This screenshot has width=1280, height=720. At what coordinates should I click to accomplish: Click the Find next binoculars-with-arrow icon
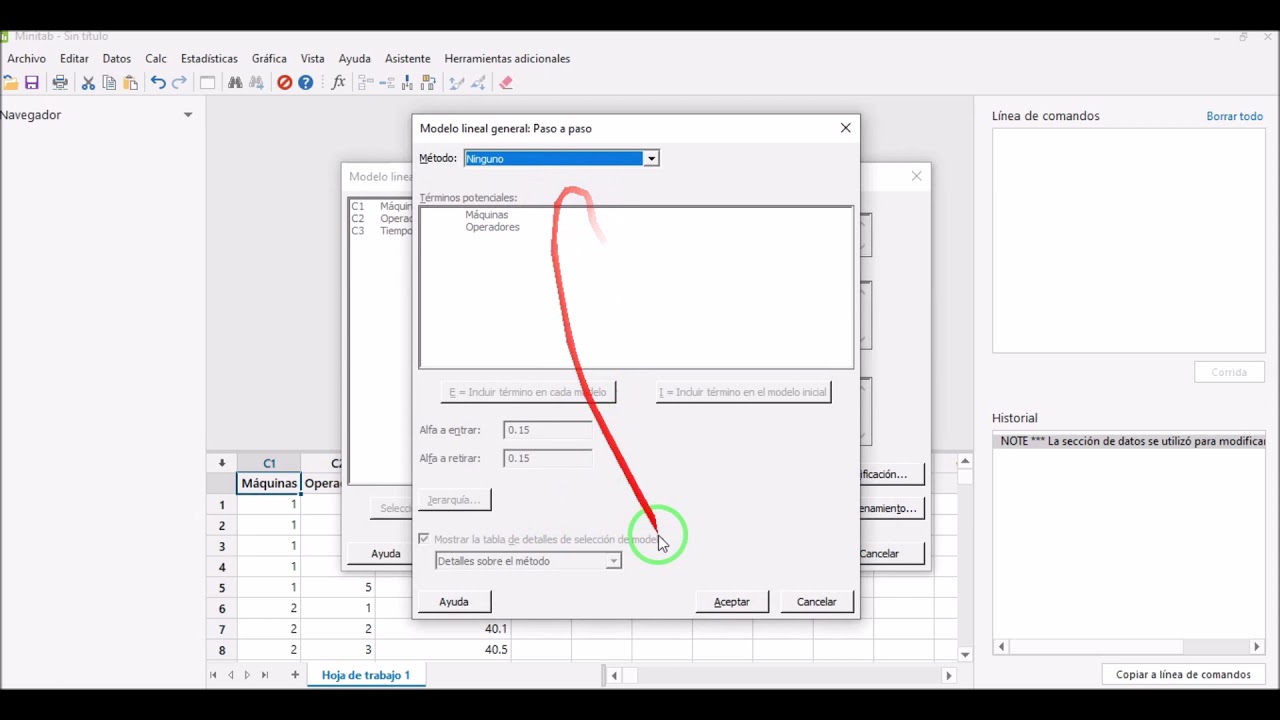pyautogui.click(x=256, y=83)
